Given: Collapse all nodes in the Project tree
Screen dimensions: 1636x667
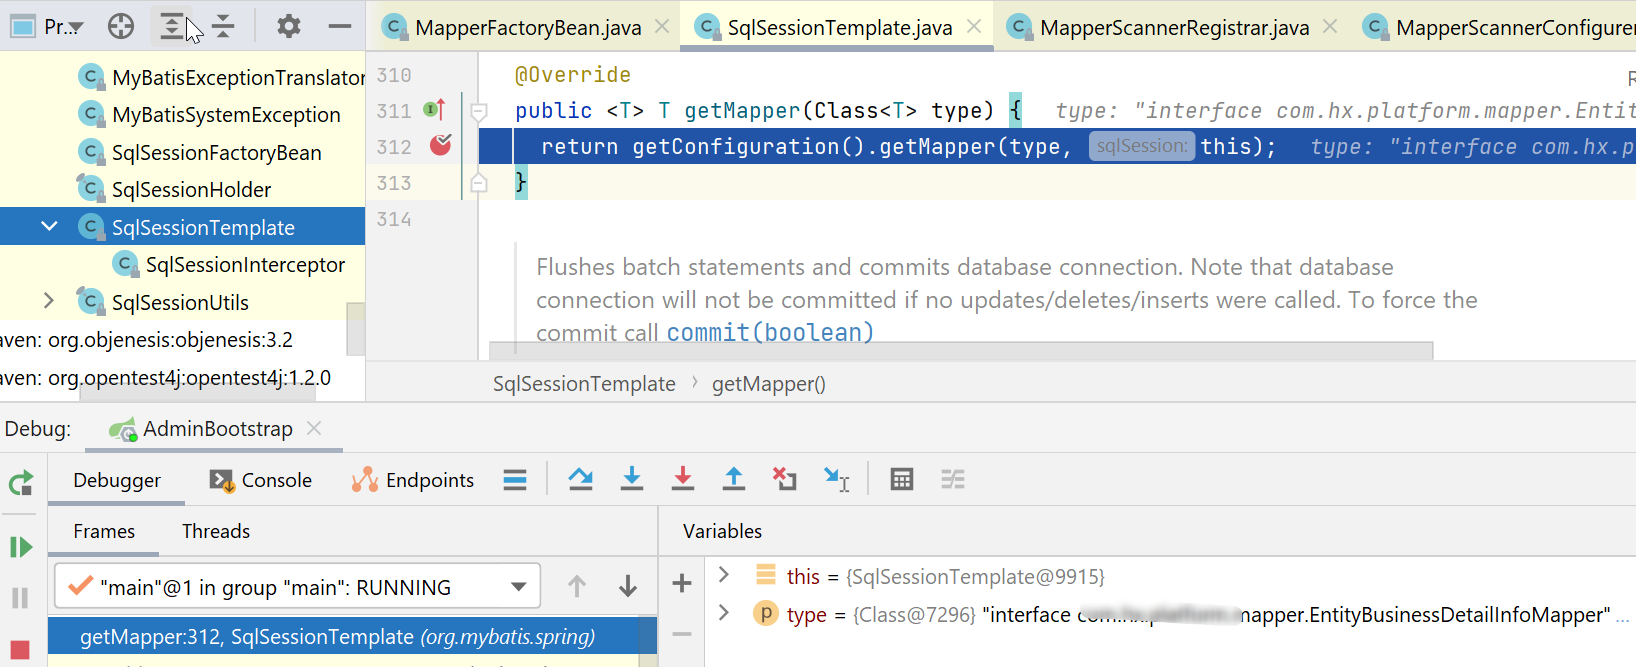Looking at the screenshot, I should pyautogui.click(x=223, y=26).
